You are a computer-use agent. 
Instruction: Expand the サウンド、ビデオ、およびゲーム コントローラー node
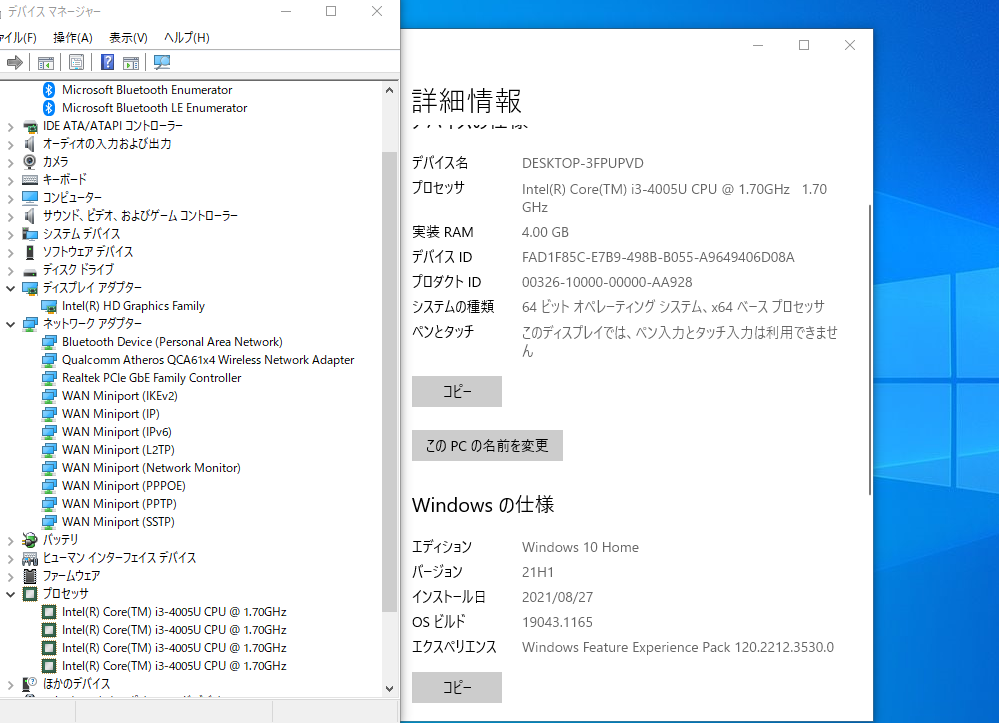10,217
